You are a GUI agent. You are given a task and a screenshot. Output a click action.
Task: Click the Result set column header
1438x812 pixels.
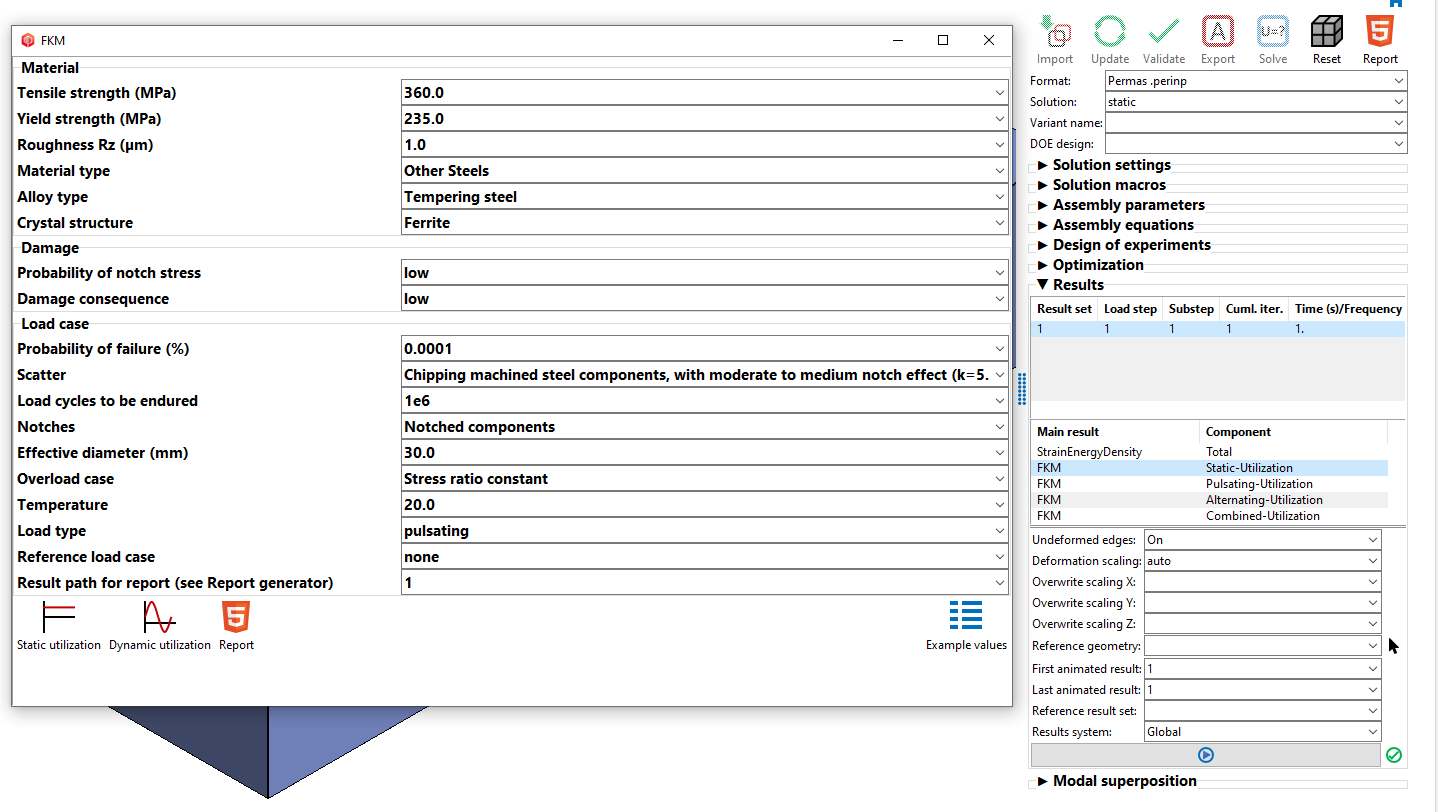pos(1064,309)
